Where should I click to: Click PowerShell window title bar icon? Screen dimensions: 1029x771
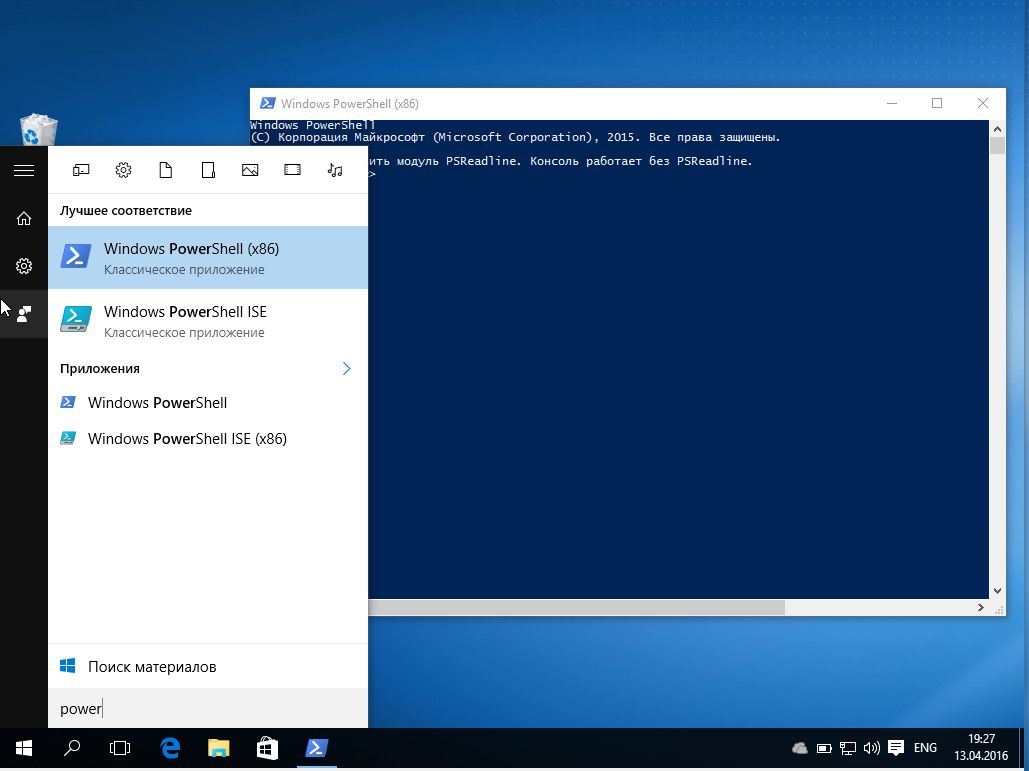click(267, 103)
